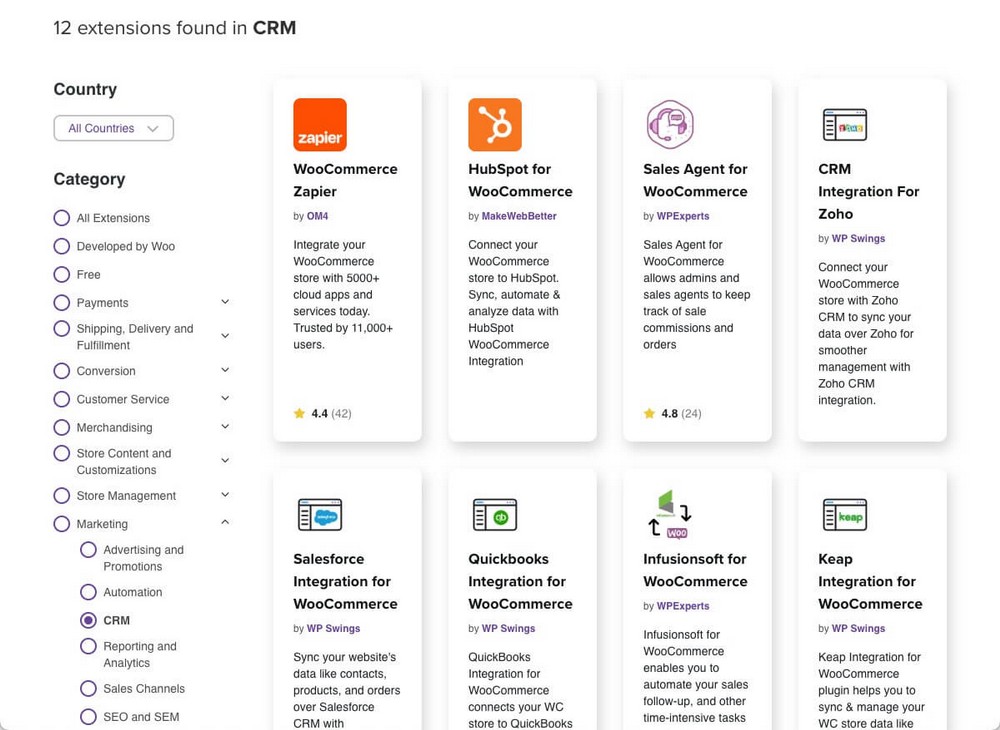The height and width of the screenshot is (730, 1000).
Task: Select the Store Management radio button
Action: pos(62,495)
